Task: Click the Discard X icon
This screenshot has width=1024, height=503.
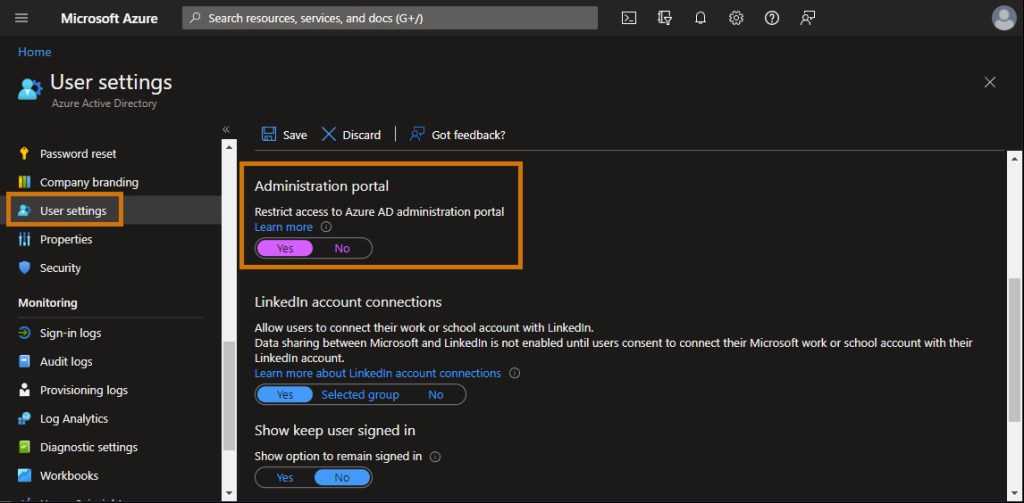Action: tap(329, 134)
